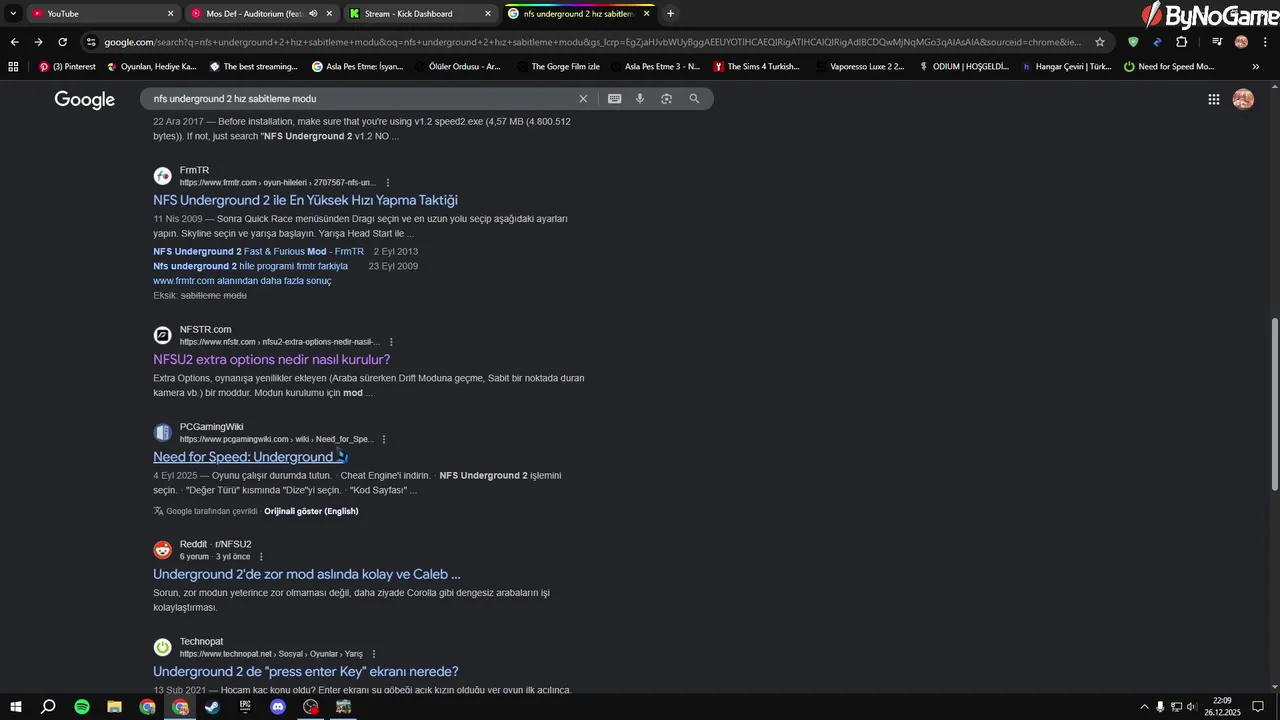The image size is (1280, 720).
Task: Open the bookmarks apps grid icon
Action: (13, 67)
